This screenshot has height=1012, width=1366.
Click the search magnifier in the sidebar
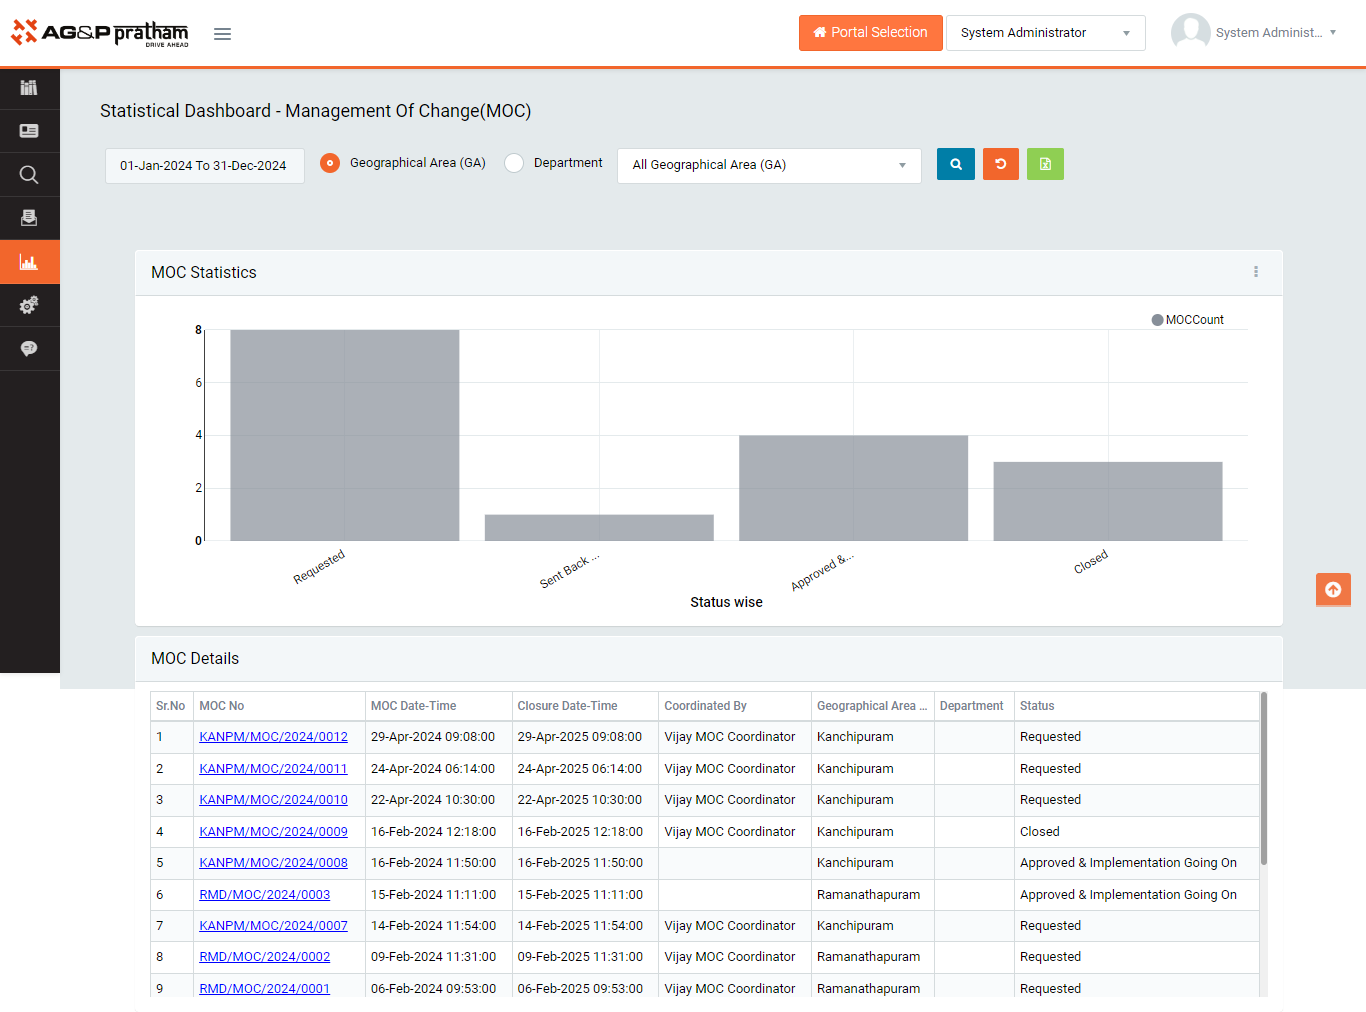[29, 175]
